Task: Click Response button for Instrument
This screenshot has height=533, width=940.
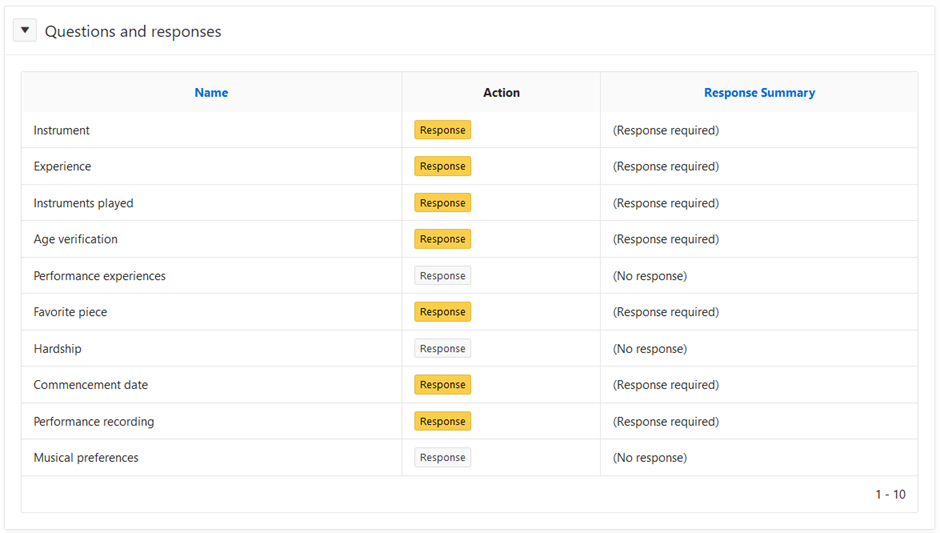Action: point(442,130)
